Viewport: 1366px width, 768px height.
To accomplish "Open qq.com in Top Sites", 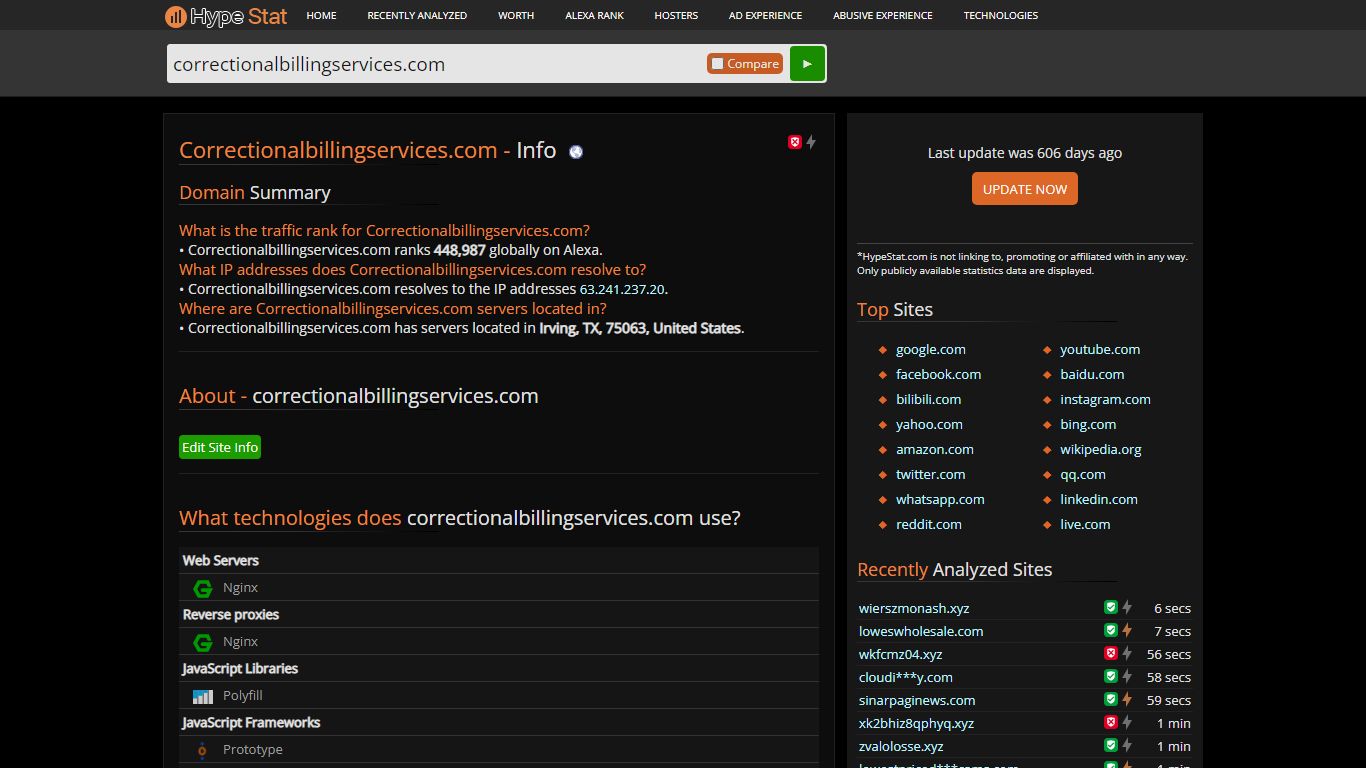I will pos(1083,474).
